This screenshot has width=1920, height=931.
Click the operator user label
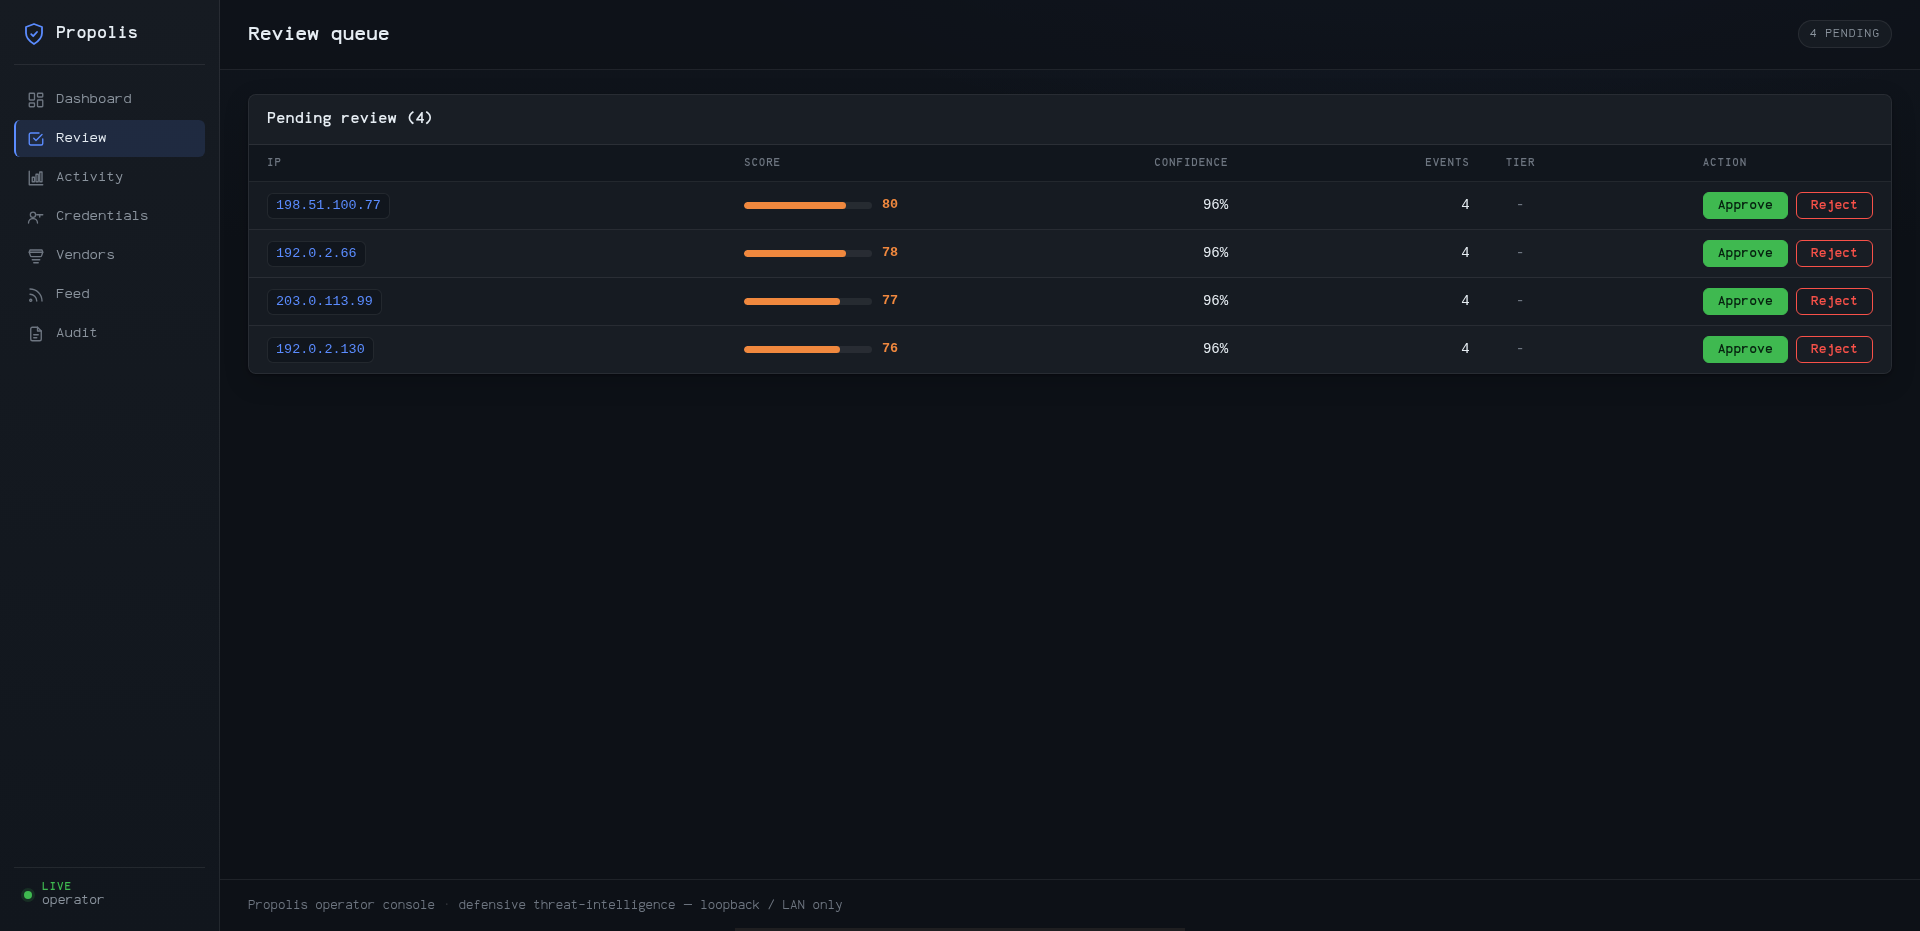pyautogui.click(x=73, y=900)
